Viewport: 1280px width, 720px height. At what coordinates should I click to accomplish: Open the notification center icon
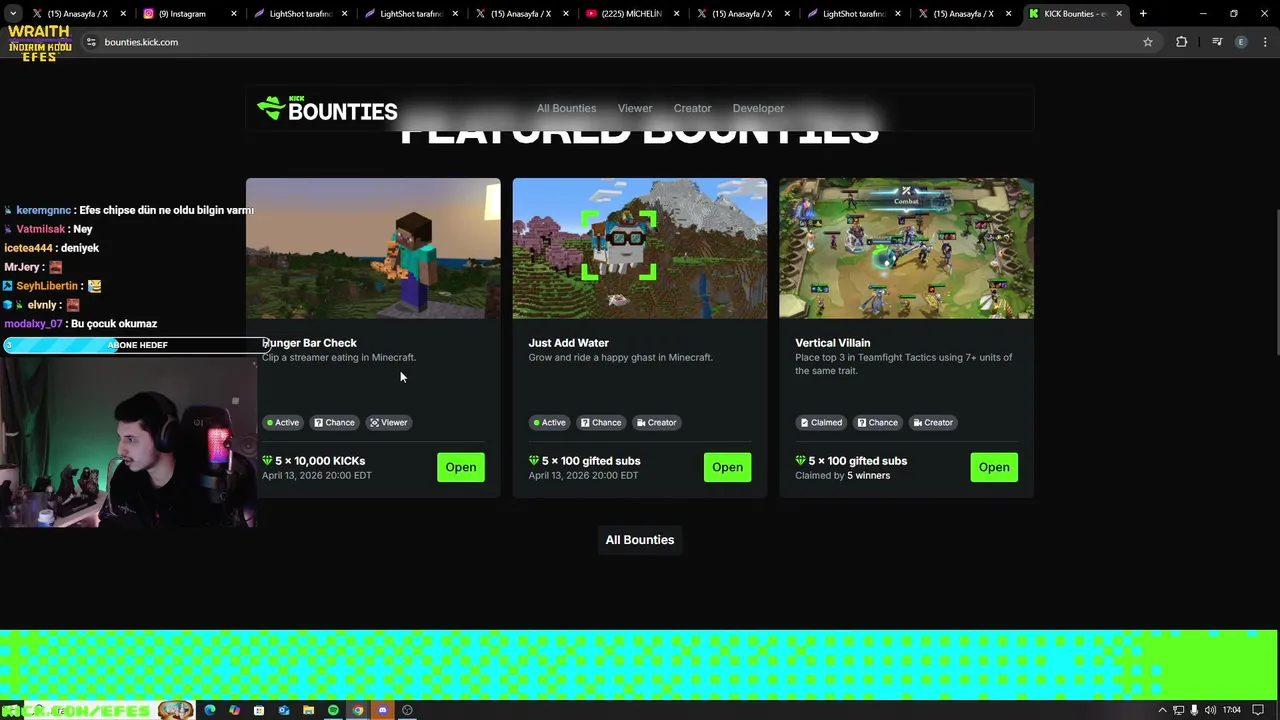pyautogui.click(x=1258, y=710)
